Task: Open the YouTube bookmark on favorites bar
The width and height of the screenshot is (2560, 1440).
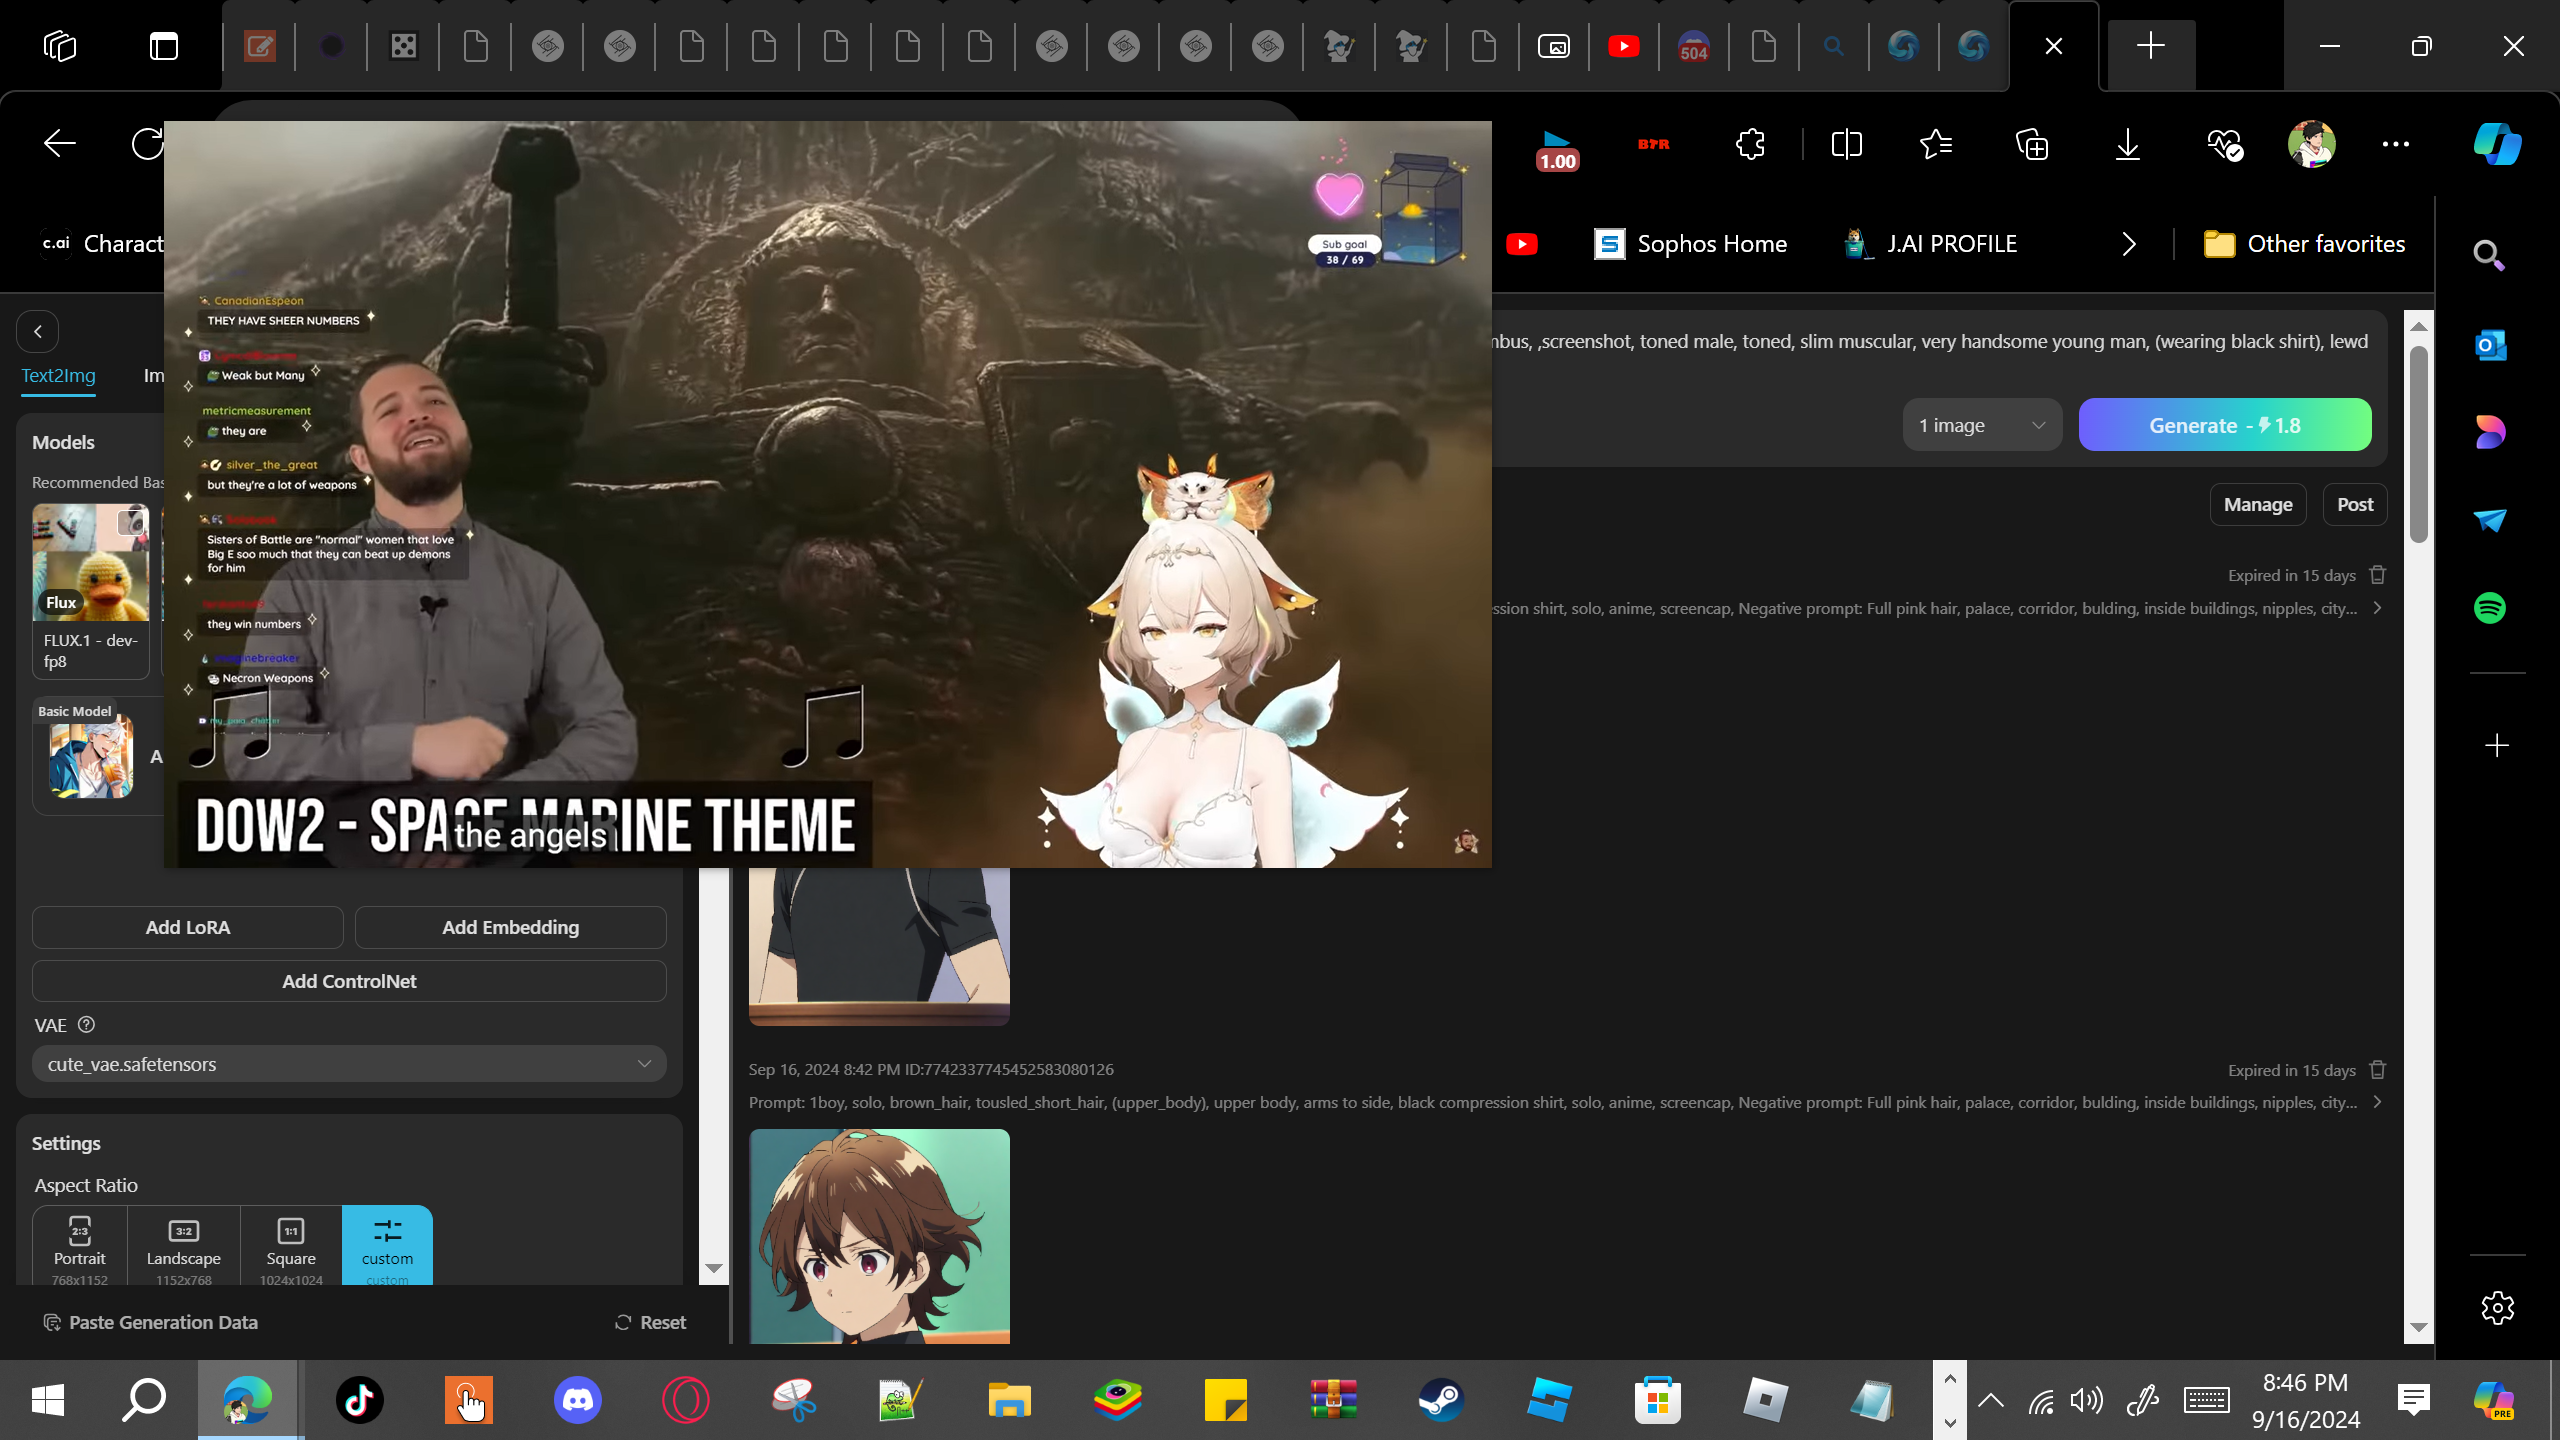Action: [1522, 244]
